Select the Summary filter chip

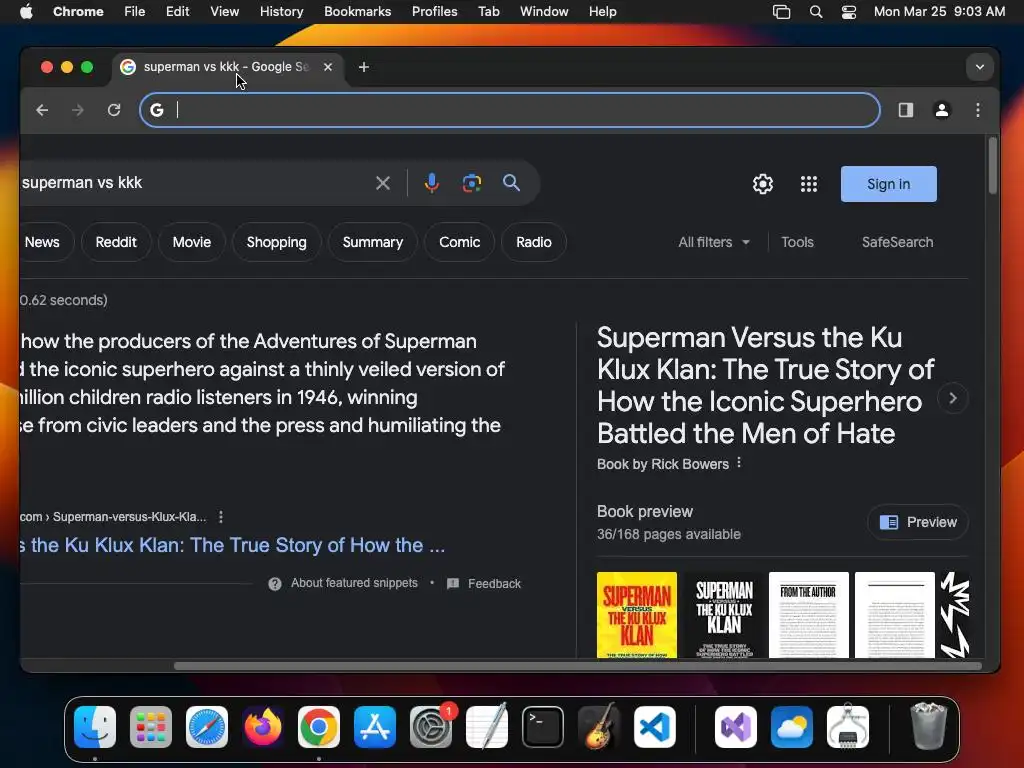[x=373, y=242]
